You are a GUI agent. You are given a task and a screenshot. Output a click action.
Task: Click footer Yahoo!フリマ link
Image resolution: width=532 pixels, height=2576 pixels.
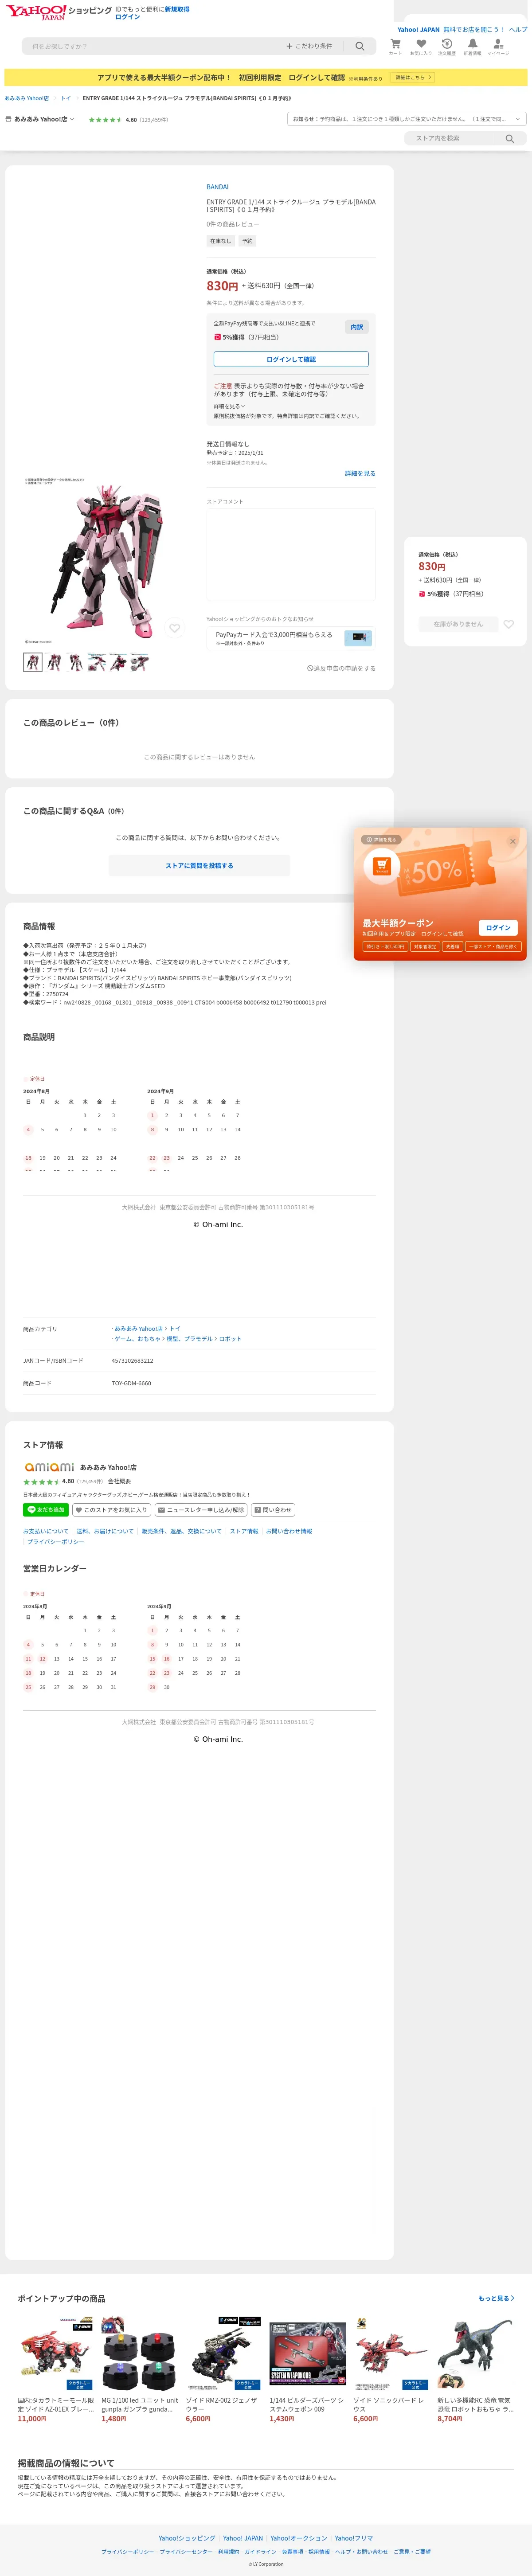[354, 2538]
